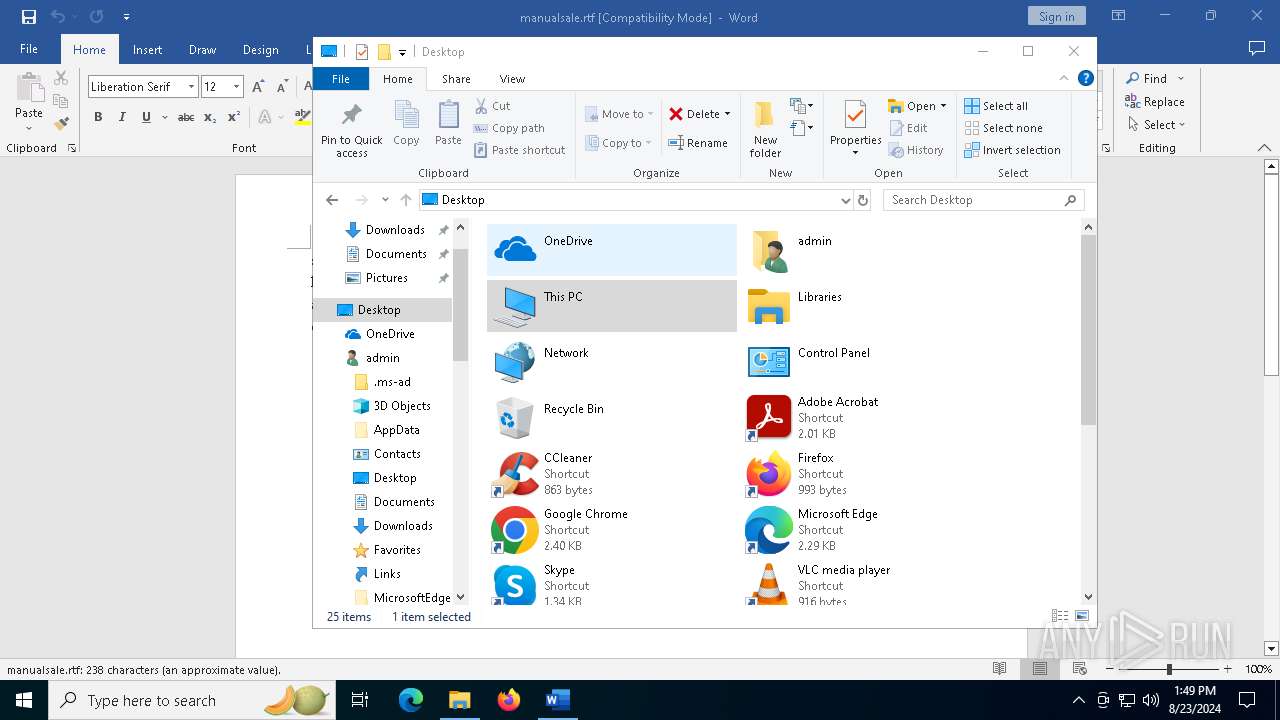Click Invert selection in Explorer ribbon
The width and height of the screenshot is (1280, 720).
1012,150
